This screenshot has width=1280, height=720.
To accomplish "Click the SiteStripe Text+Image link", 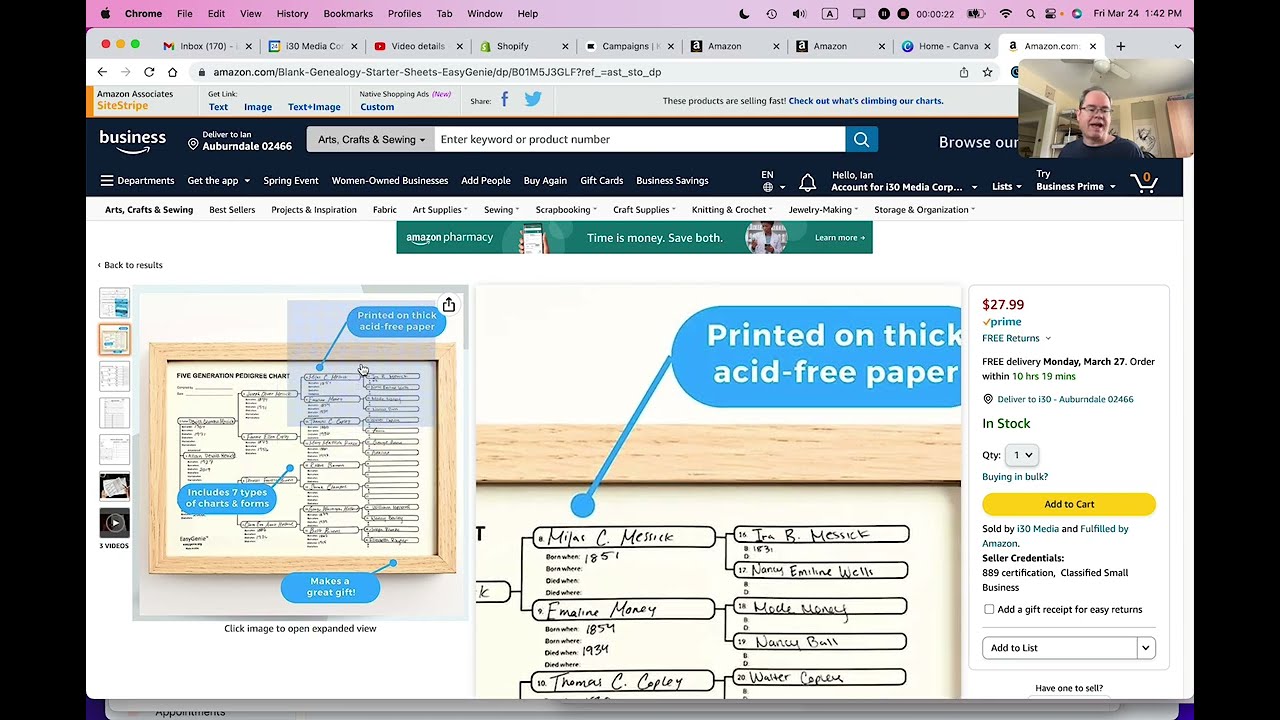I will (314, 107).
